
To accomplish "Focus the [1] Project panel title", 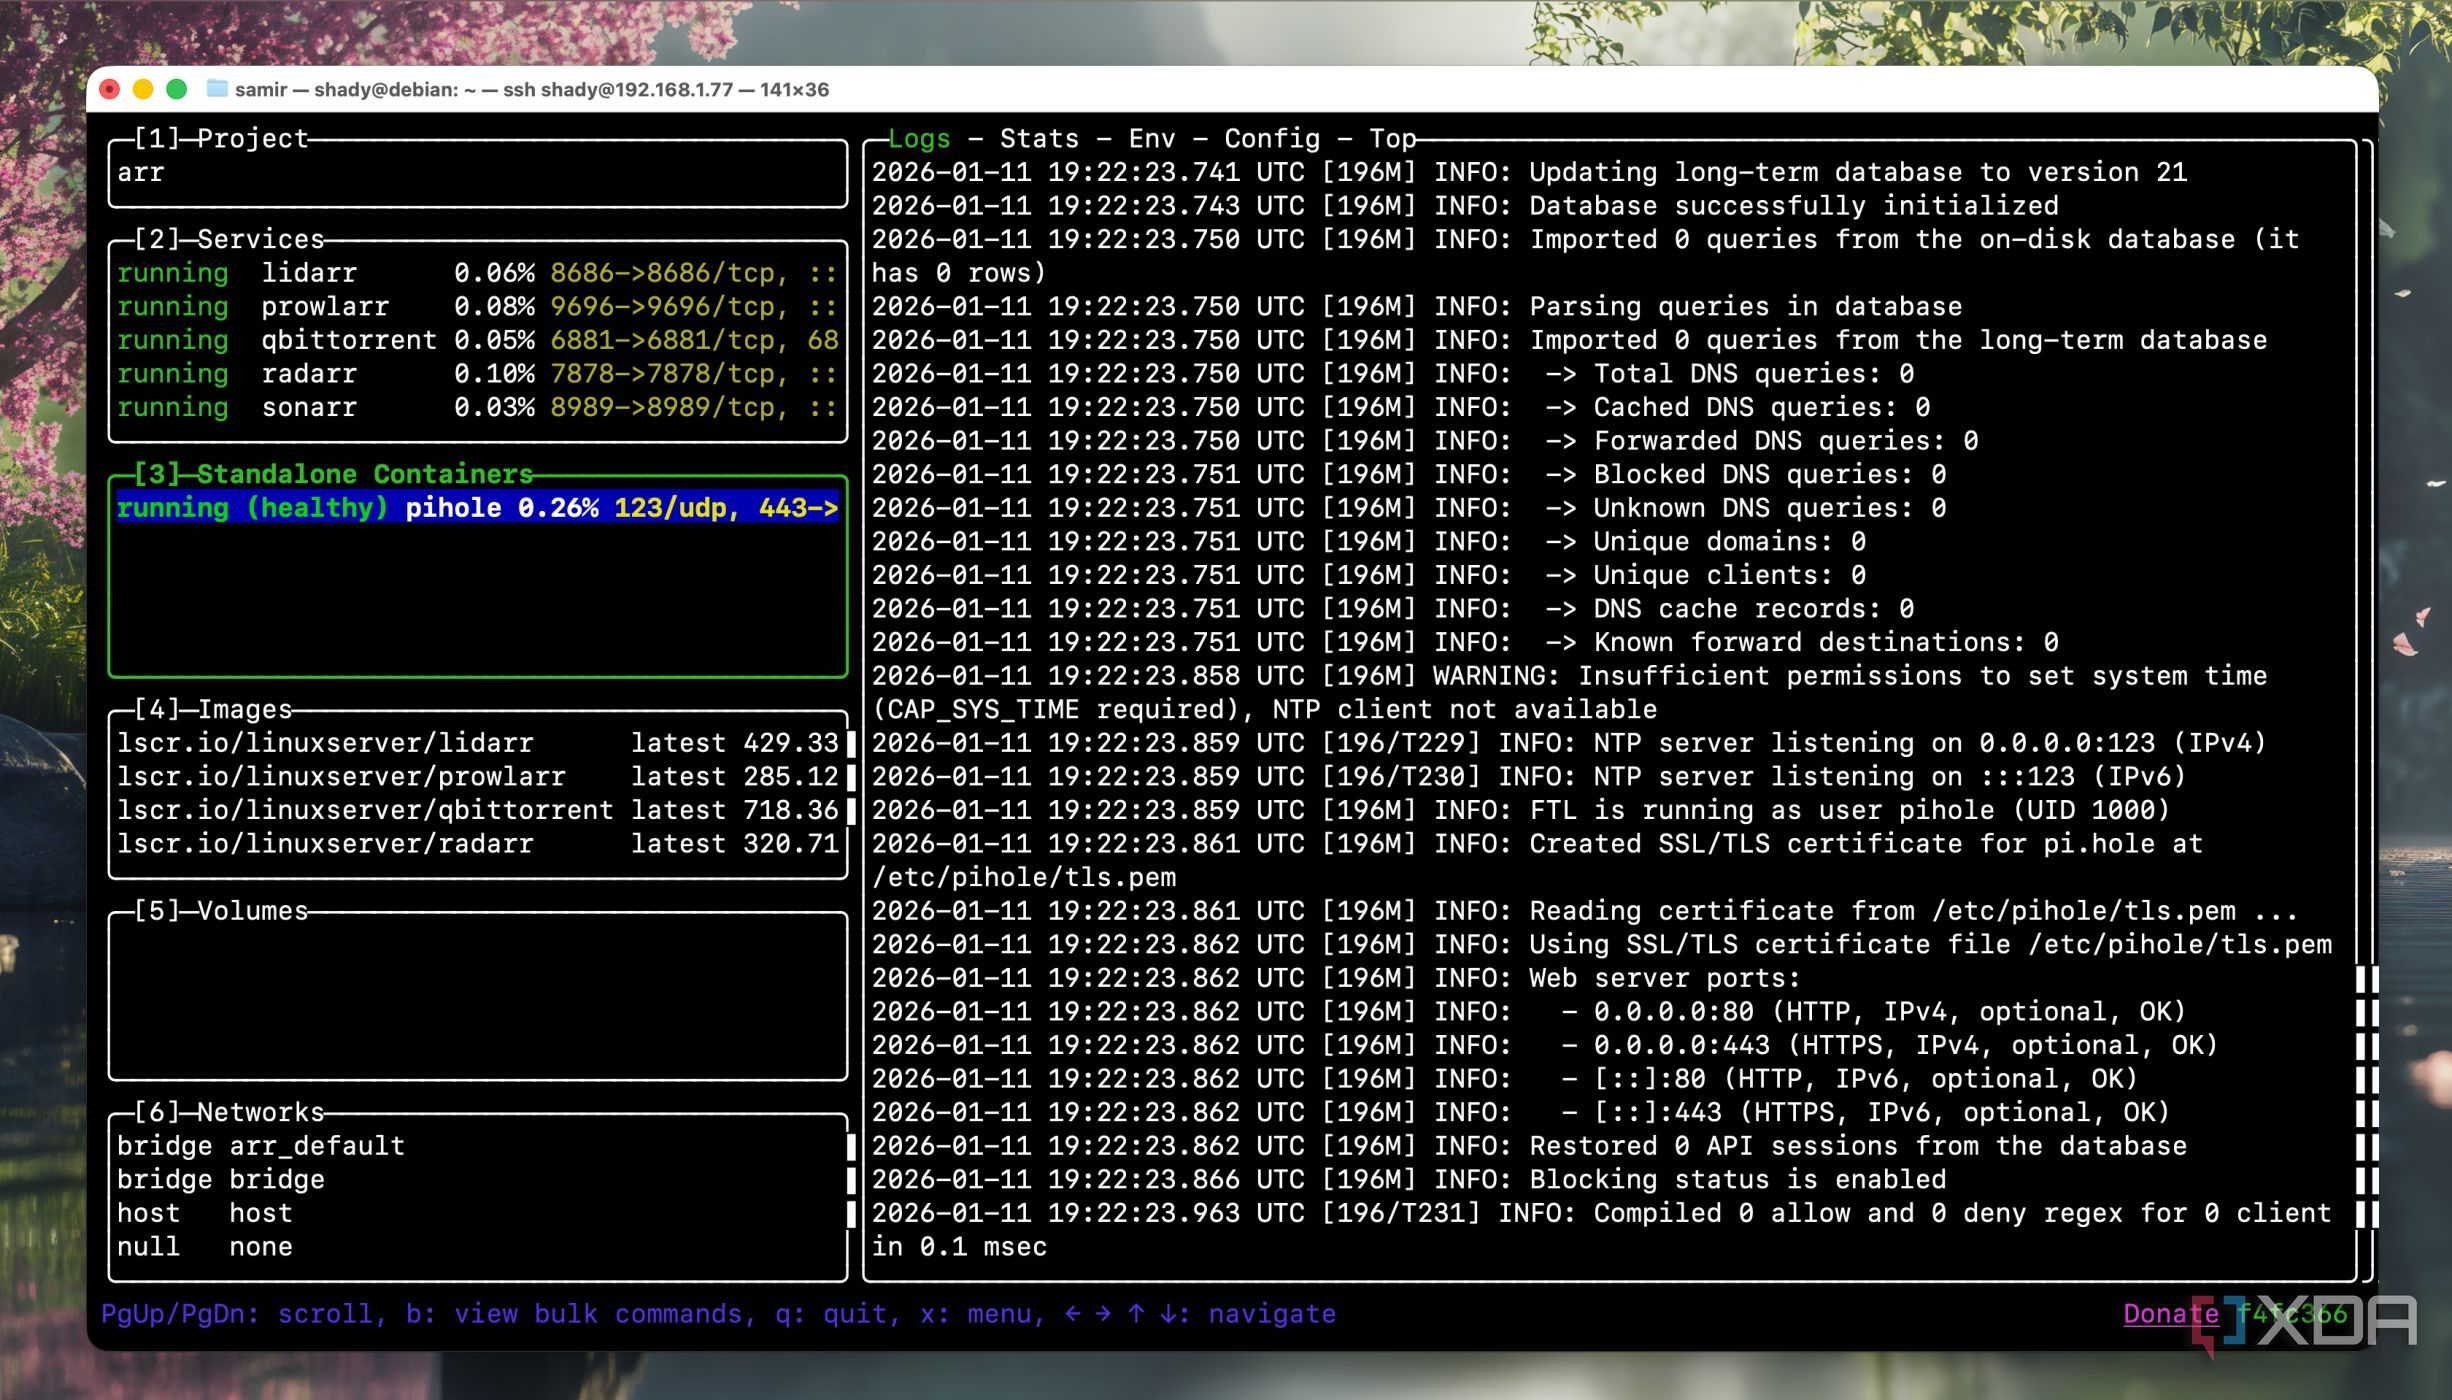I will point(221,138).
